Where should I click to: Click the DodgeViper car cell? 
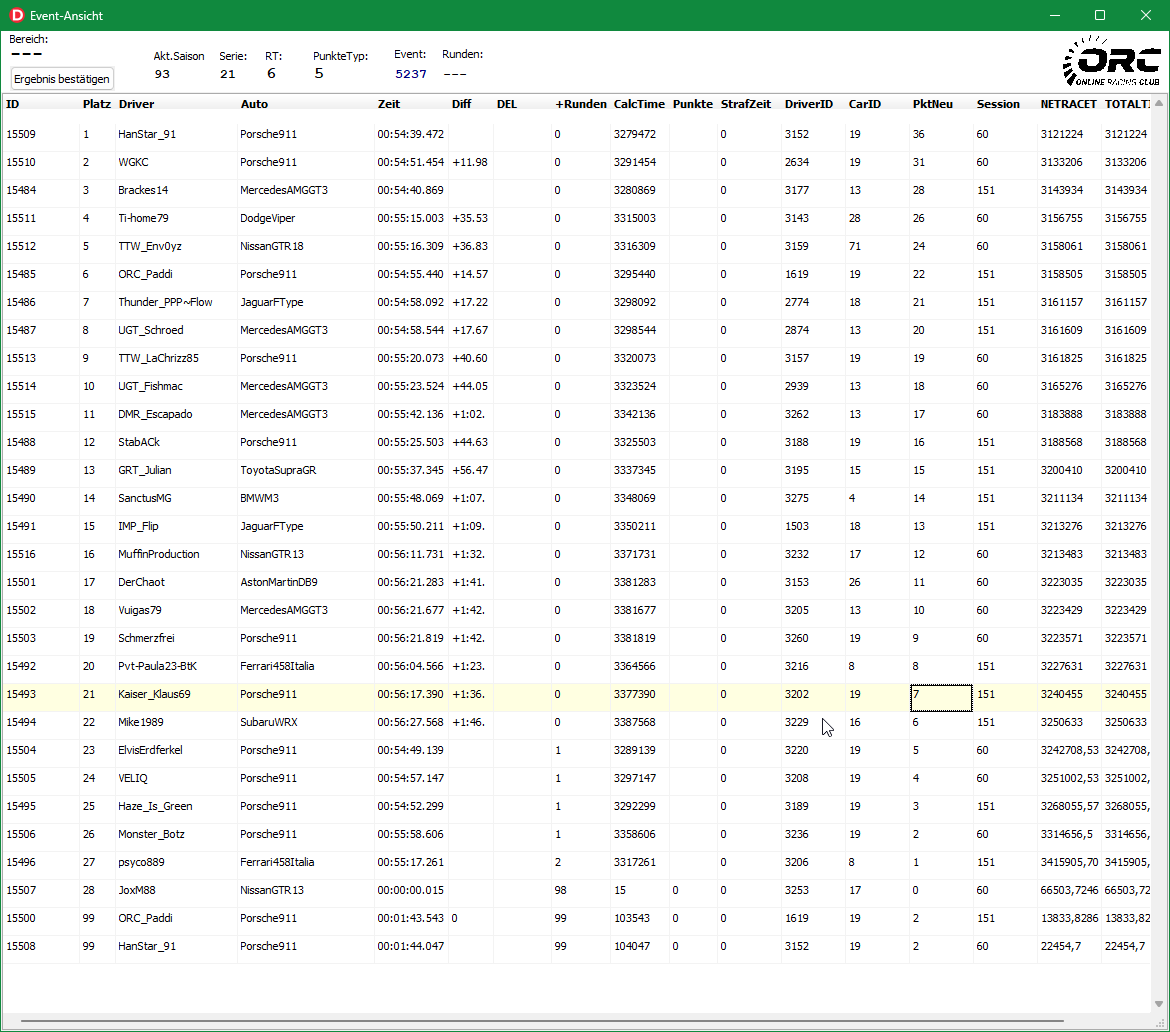[x=267, y=218]
